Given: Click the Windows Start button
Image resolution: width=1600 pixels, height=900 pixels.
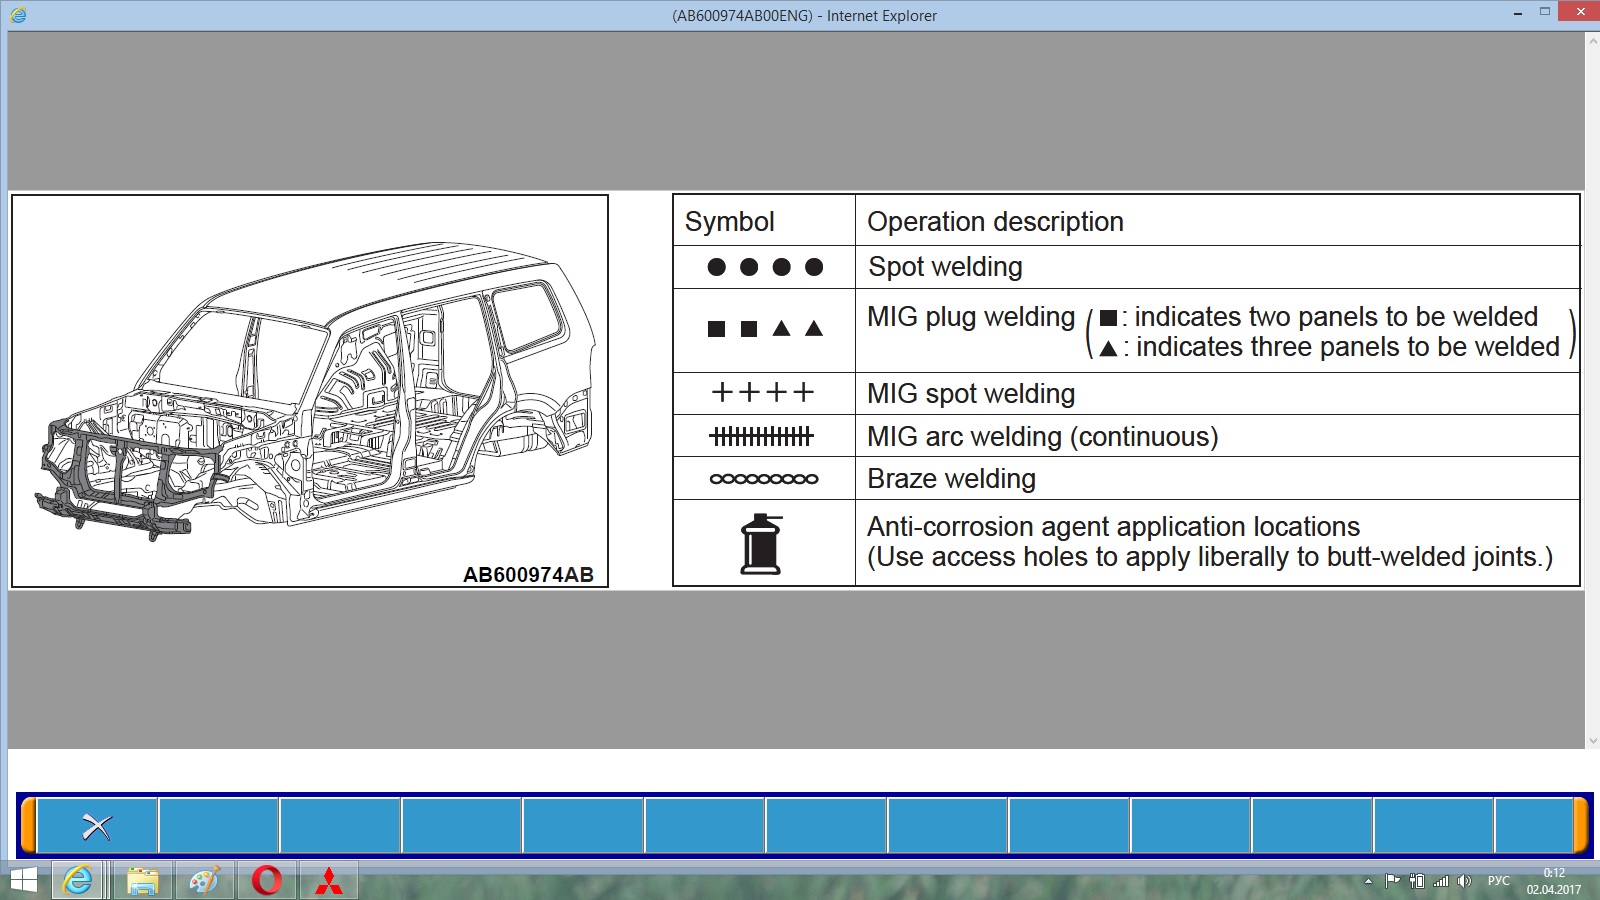Looking at the screenshot, I should pos(22,881).
